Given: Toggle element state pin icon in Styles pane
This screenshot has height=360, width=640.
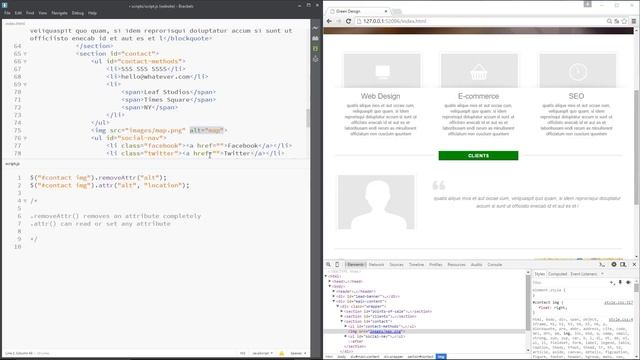Looking at the screenshot, I should pos(620,282).
